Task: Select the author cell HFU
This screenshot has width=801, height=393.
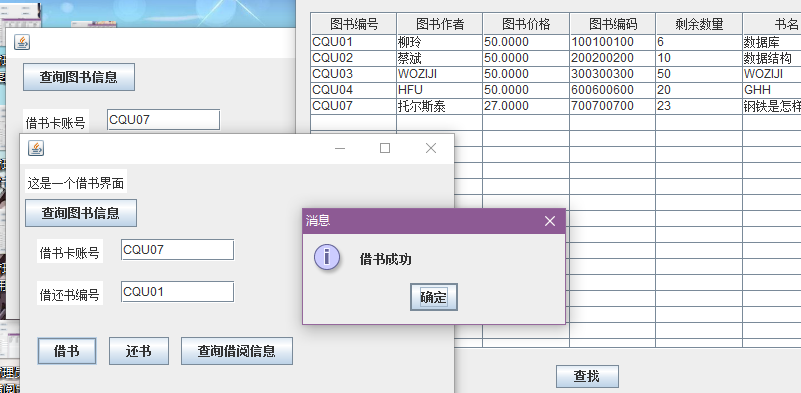Action: (x=439, y=90)
